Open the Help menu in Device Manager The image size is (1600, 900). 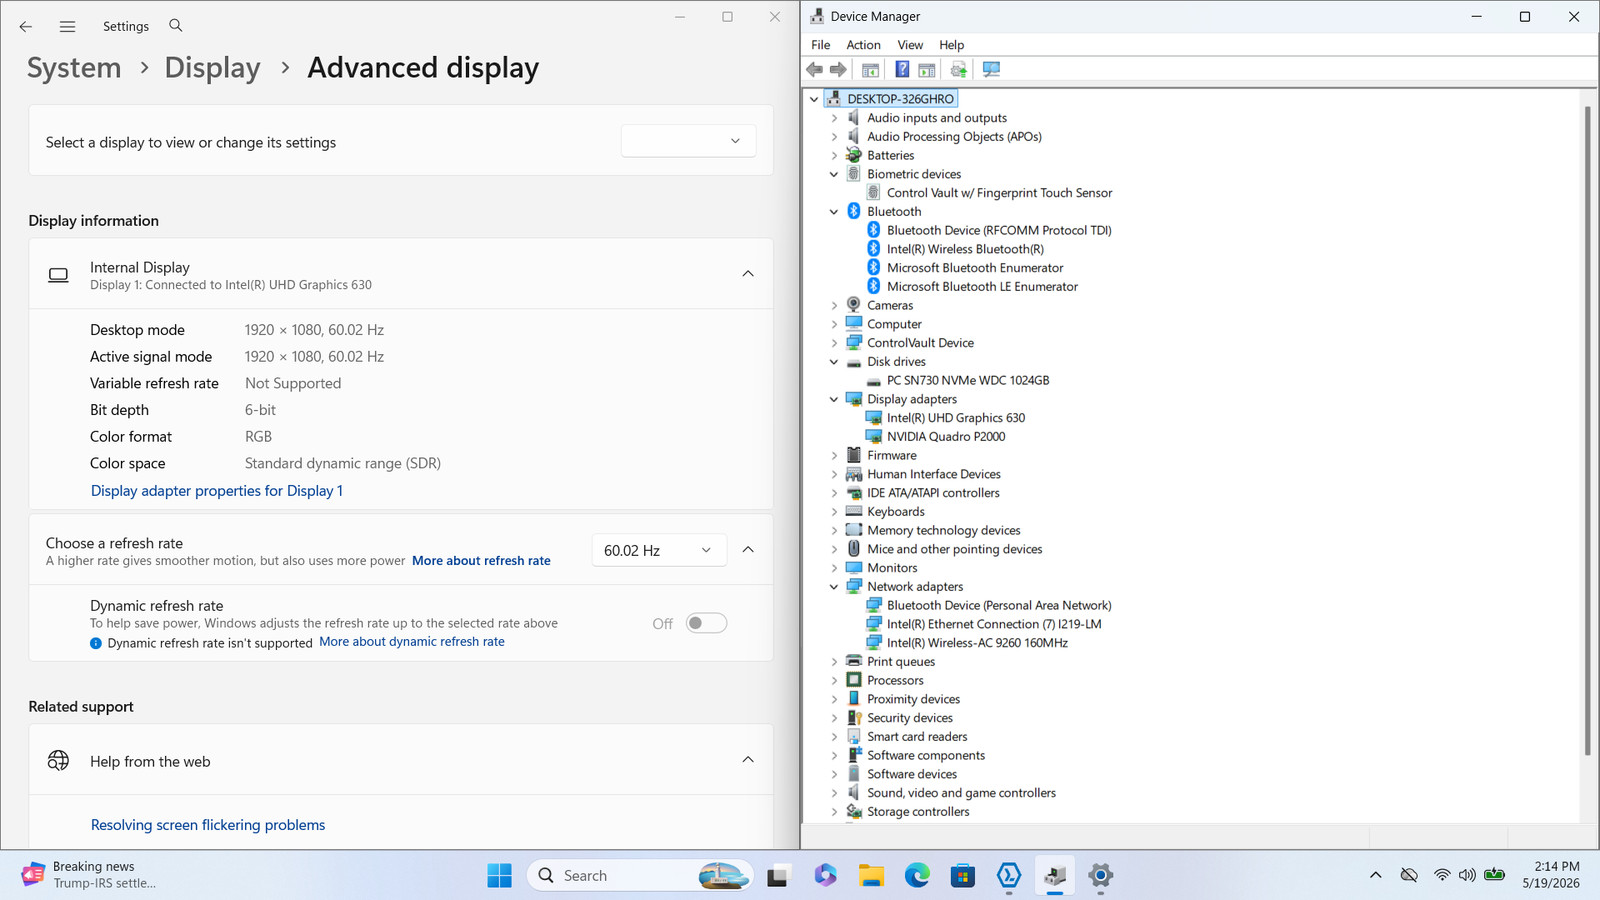click(x=952, y=45)
